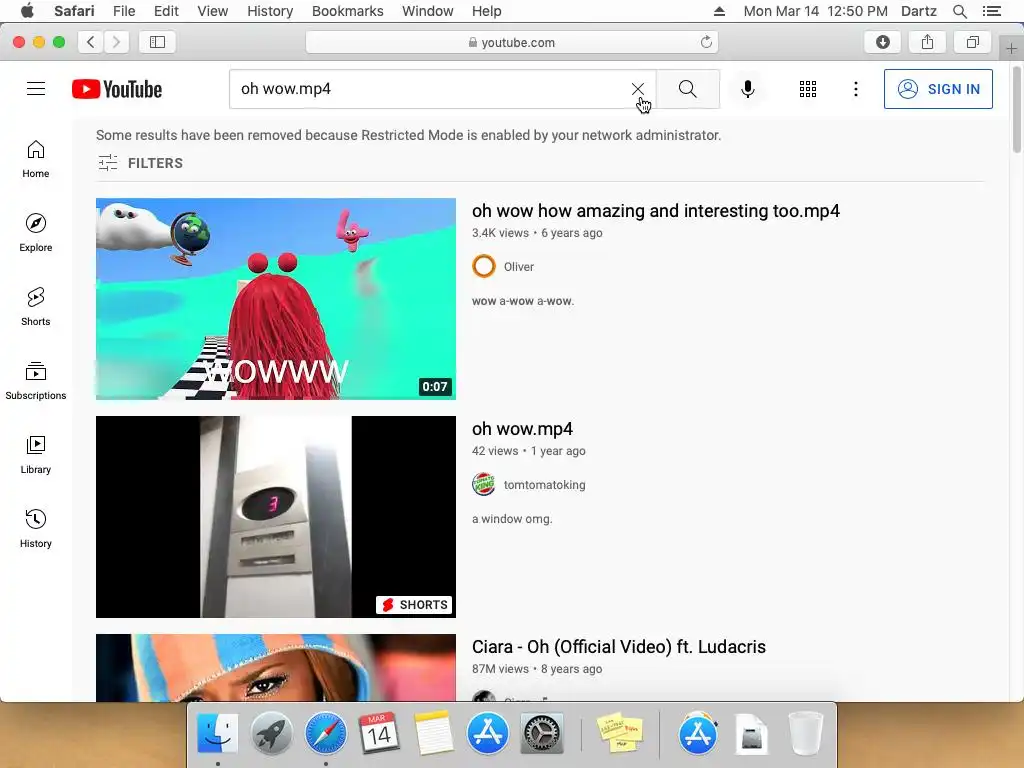Click the YouTube logo
This screenshot has width=1024, height=768.
tap(117, 89)
